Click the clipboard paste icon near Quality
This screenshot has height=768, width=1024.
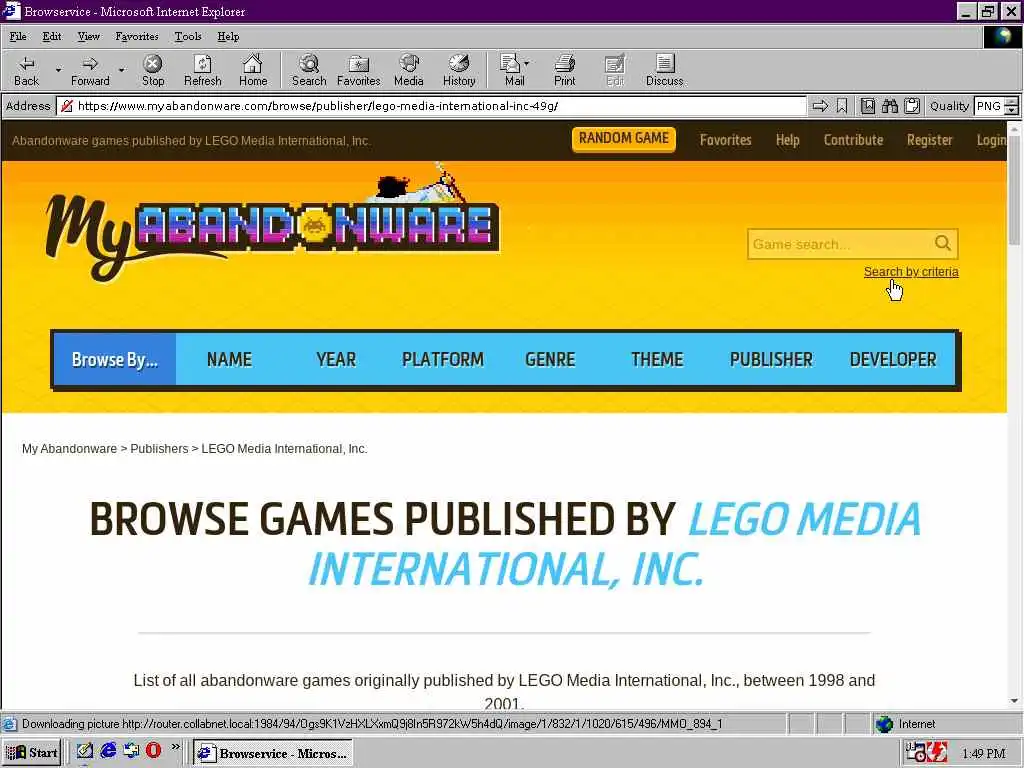click(912, 106)
